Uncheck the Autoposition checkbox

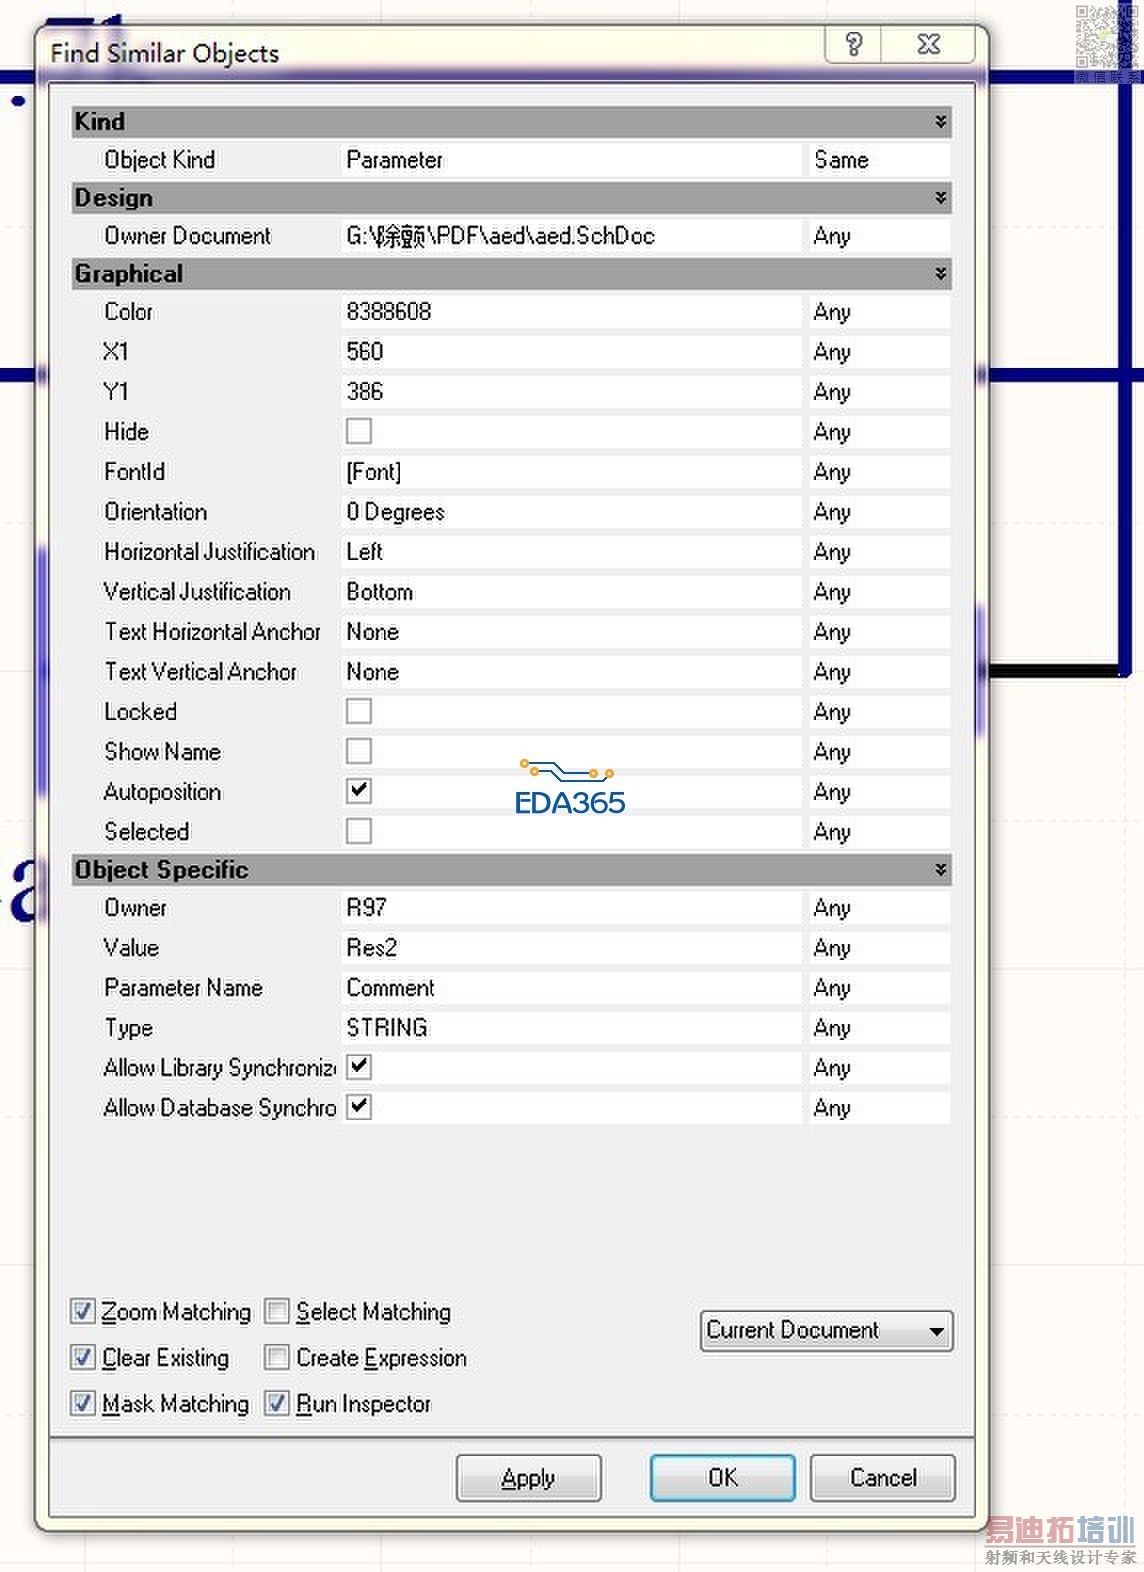coord(359,791)
